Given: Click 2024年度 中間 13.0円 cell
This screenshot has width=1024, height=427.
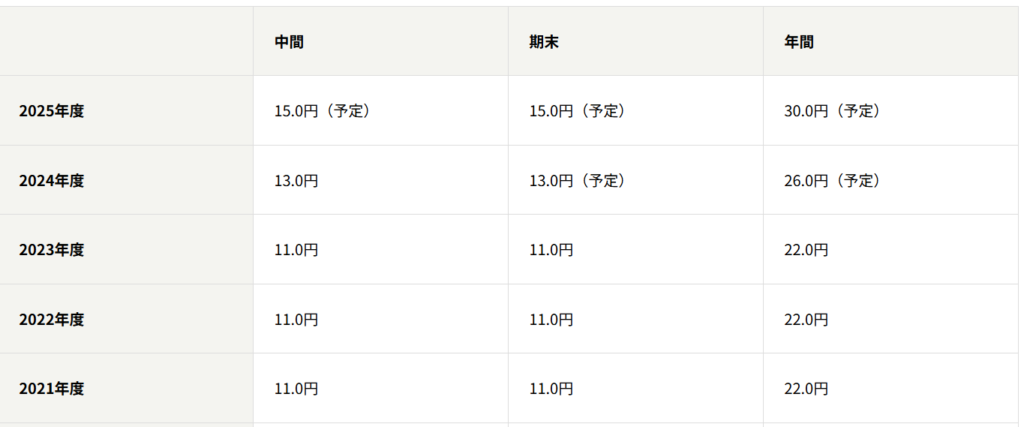Looking at the screenshot, I should (297, 181).
